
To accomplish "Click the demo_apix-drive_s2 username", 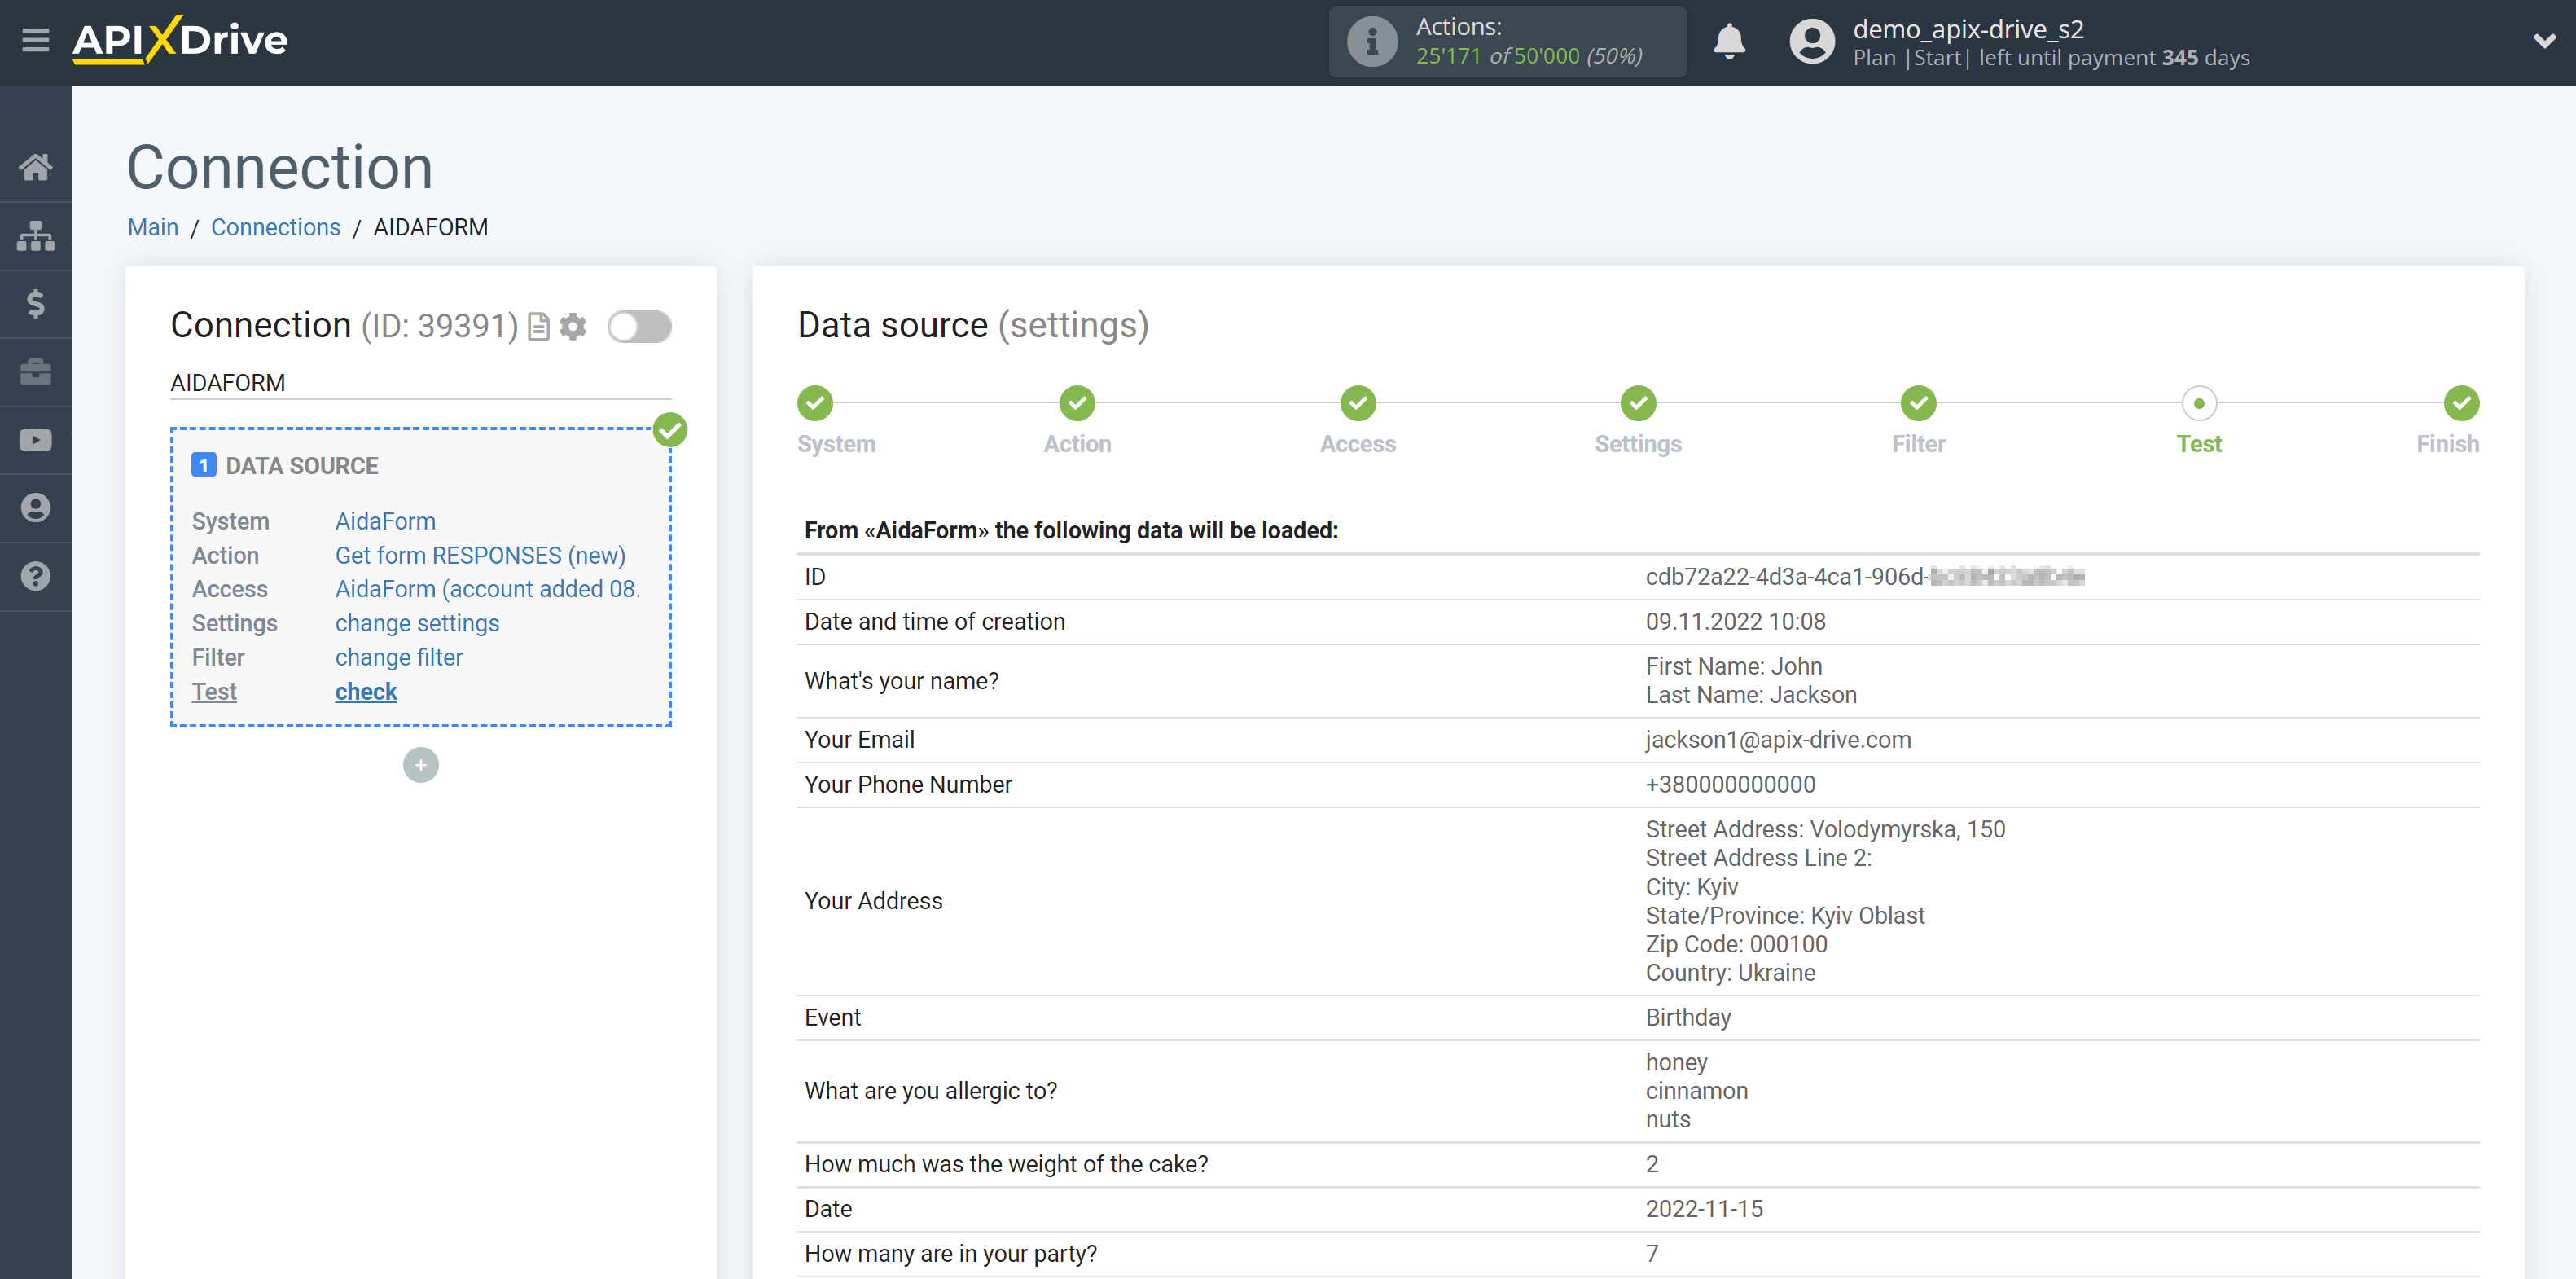I will pos(1968,29).
